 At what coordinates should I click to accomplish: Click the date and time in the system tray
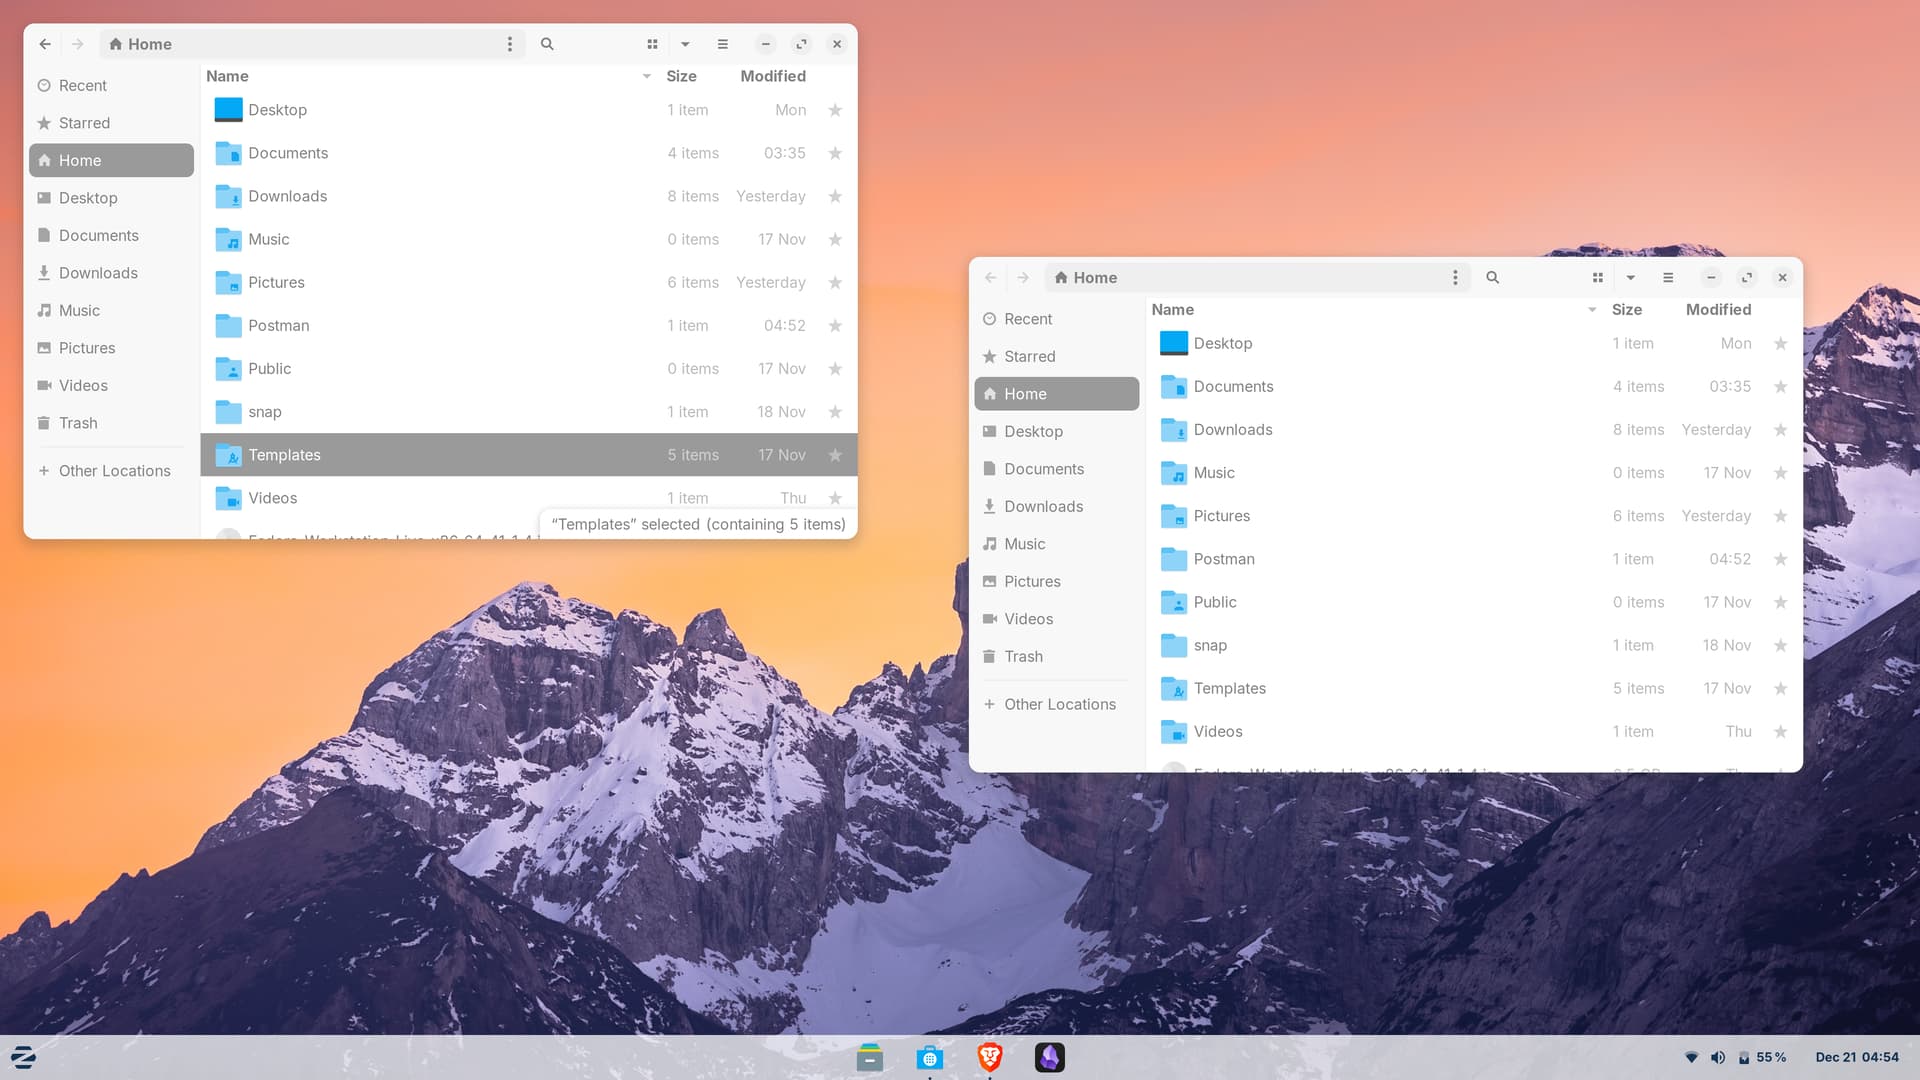pyautogui.click(x=1855, y=1056)
